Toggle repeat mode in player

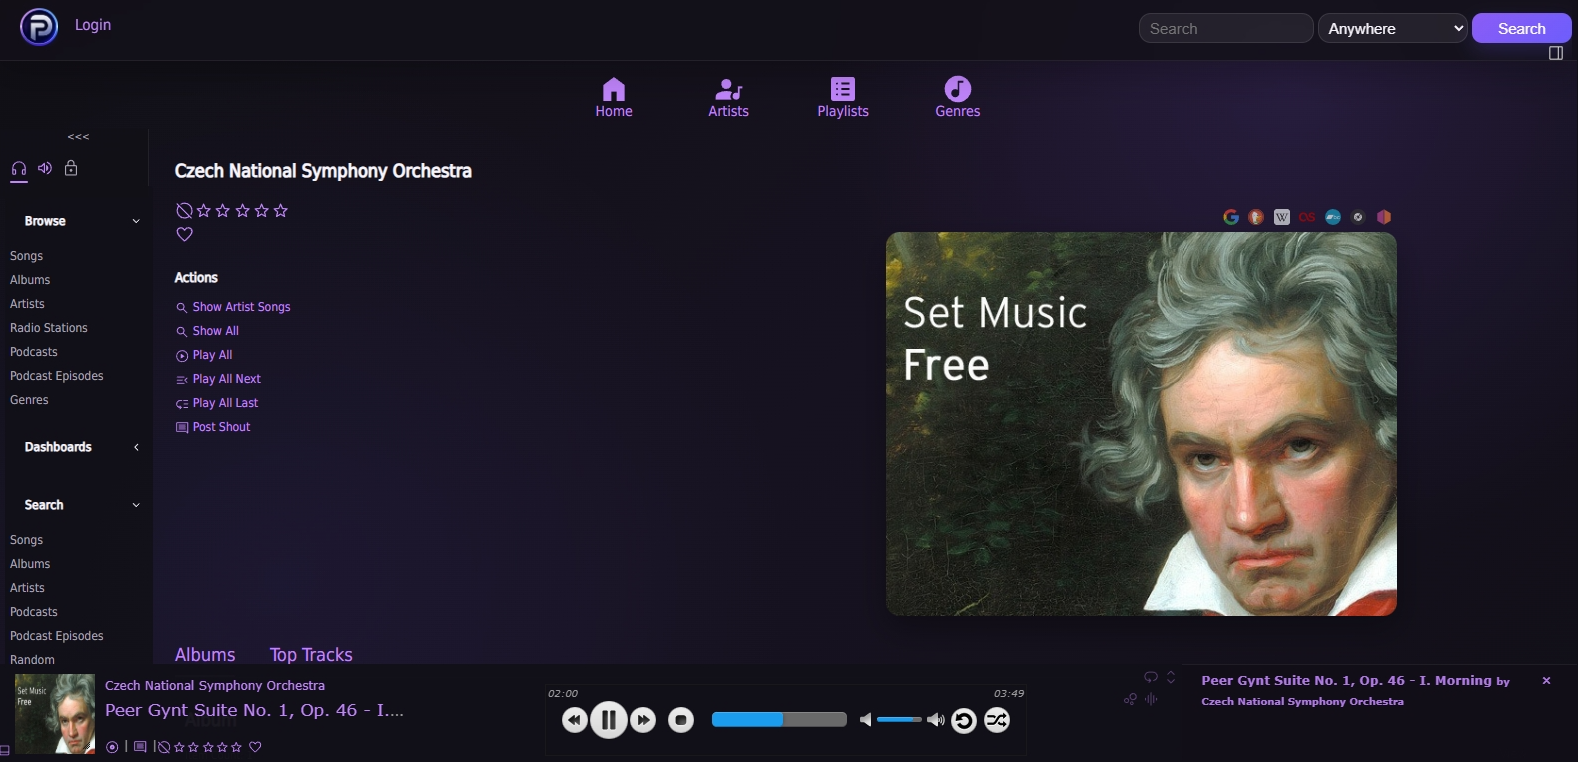[964, 720]
